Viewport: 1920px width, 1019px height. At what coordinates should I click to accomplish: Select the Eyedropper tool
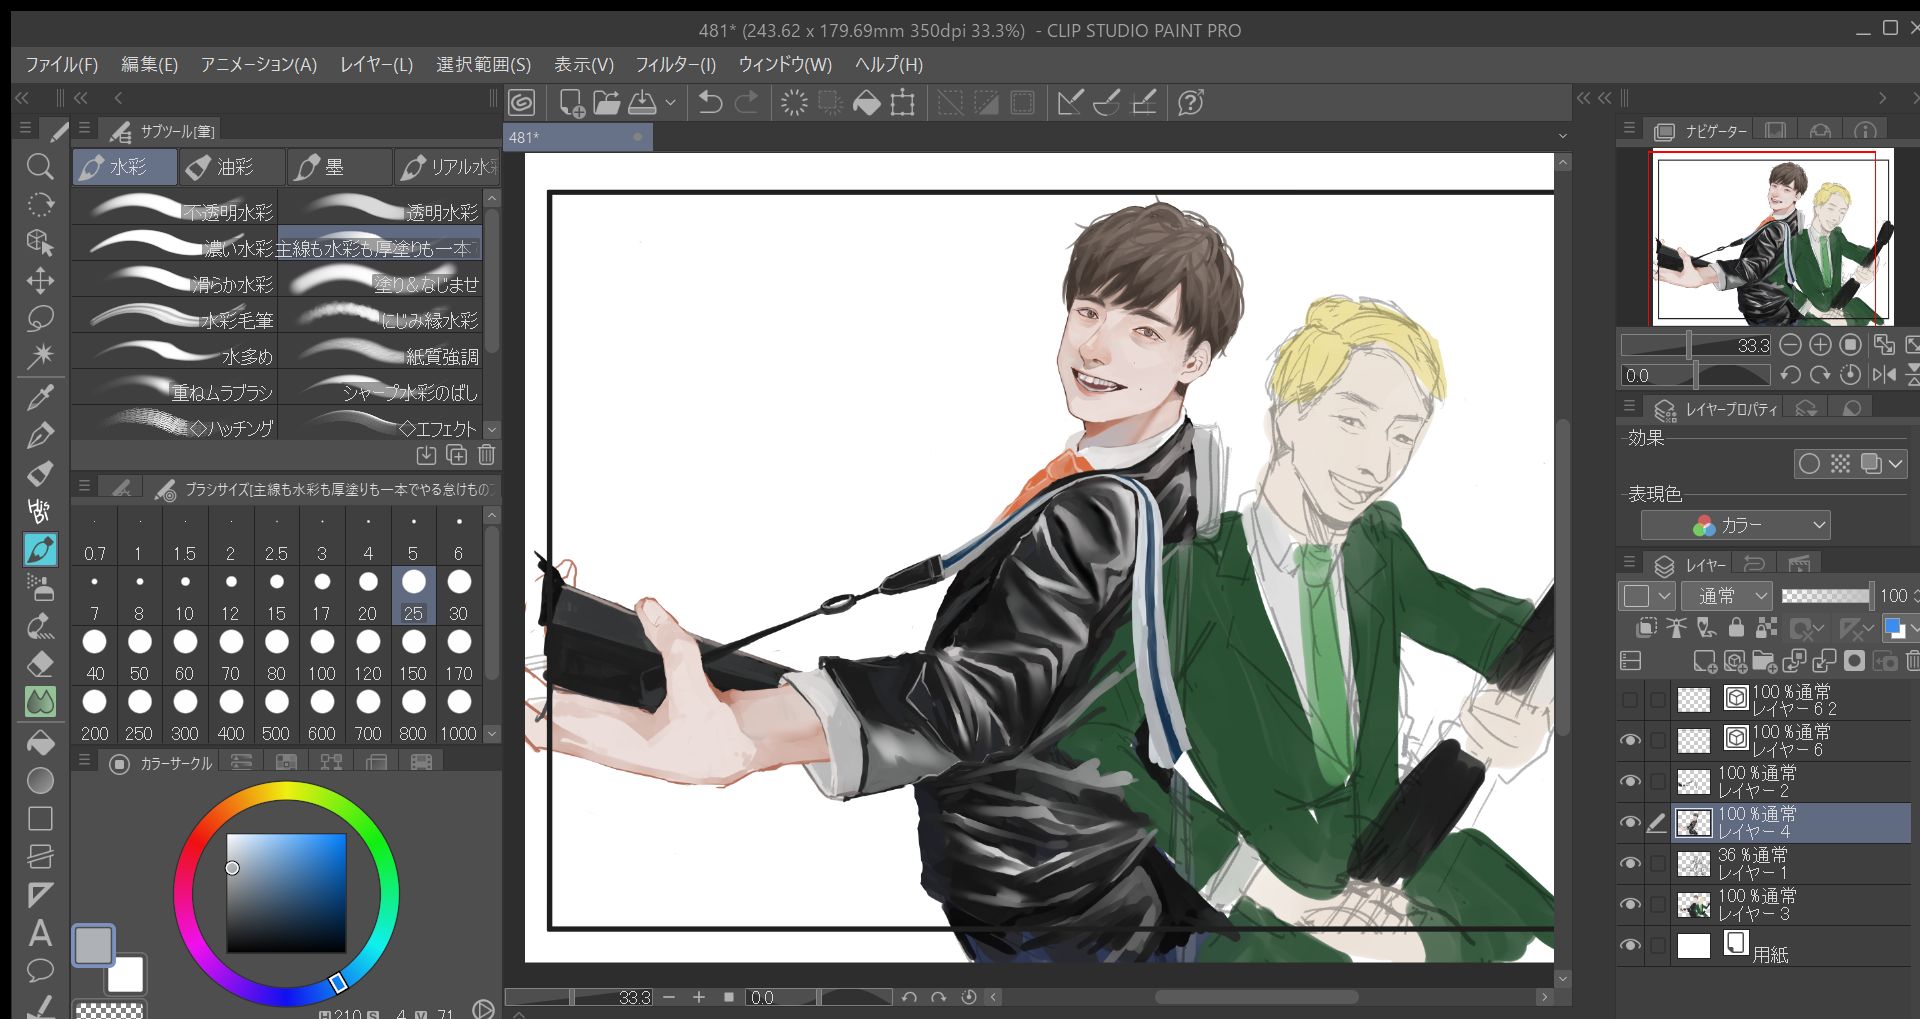tap(40, 397)
